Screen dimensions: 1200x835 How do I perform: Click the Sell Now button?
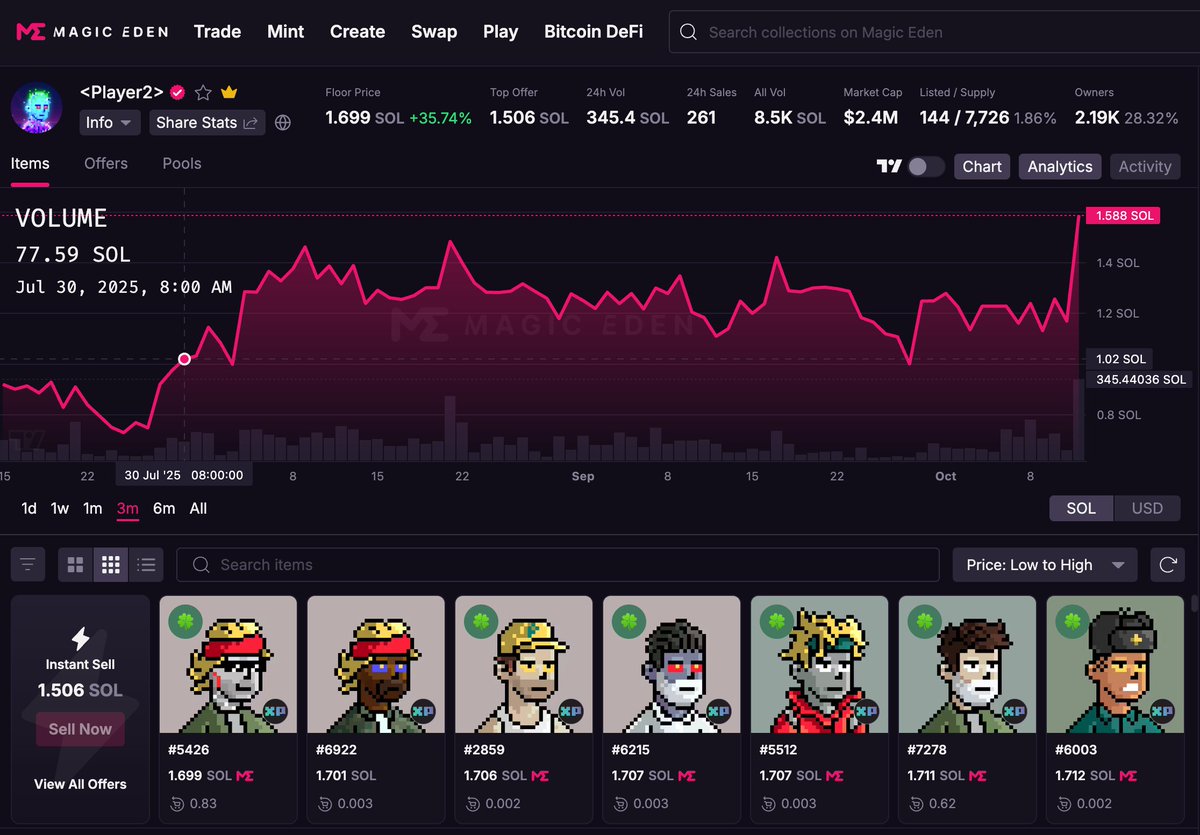click(80, 729)
